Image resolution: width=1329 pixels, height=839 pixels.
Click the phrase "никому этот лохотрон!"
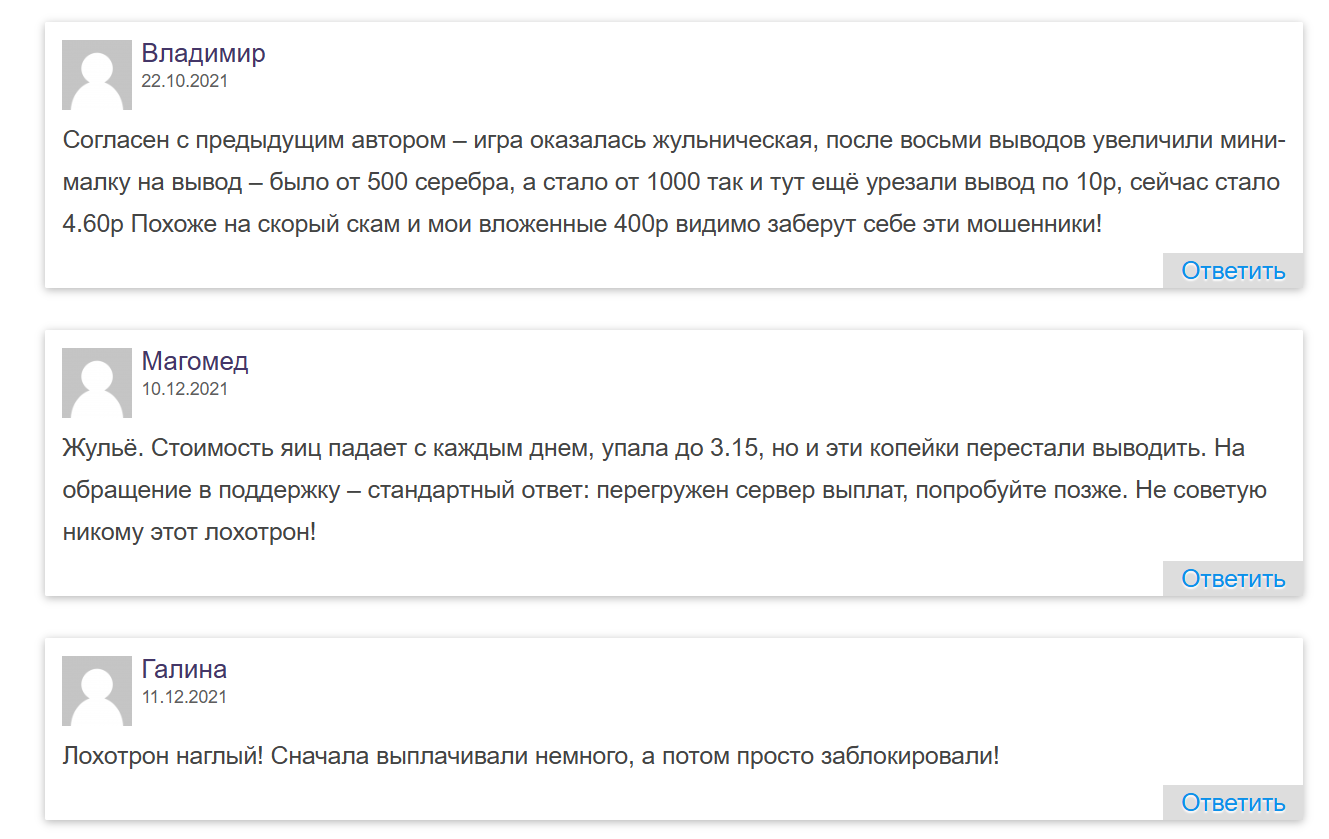[189, 531]
